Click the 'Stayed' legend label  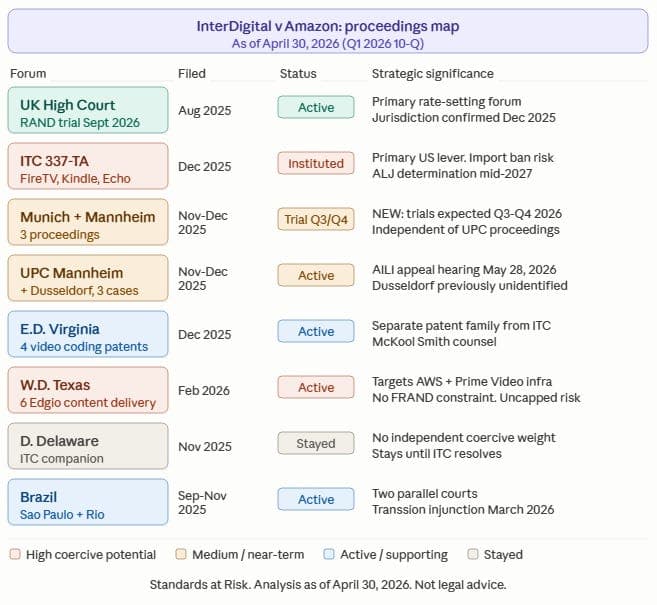point(503,555)
